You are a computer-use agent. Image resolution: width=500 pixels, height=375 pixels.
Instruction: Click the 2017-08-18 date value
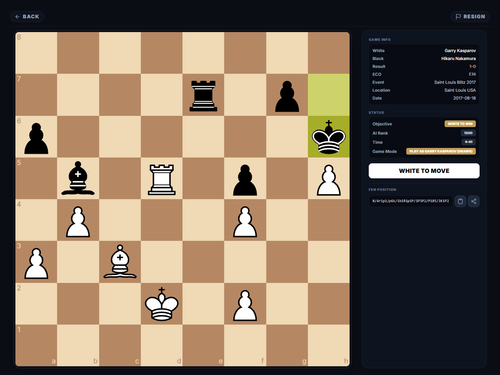tap(464, 98)
